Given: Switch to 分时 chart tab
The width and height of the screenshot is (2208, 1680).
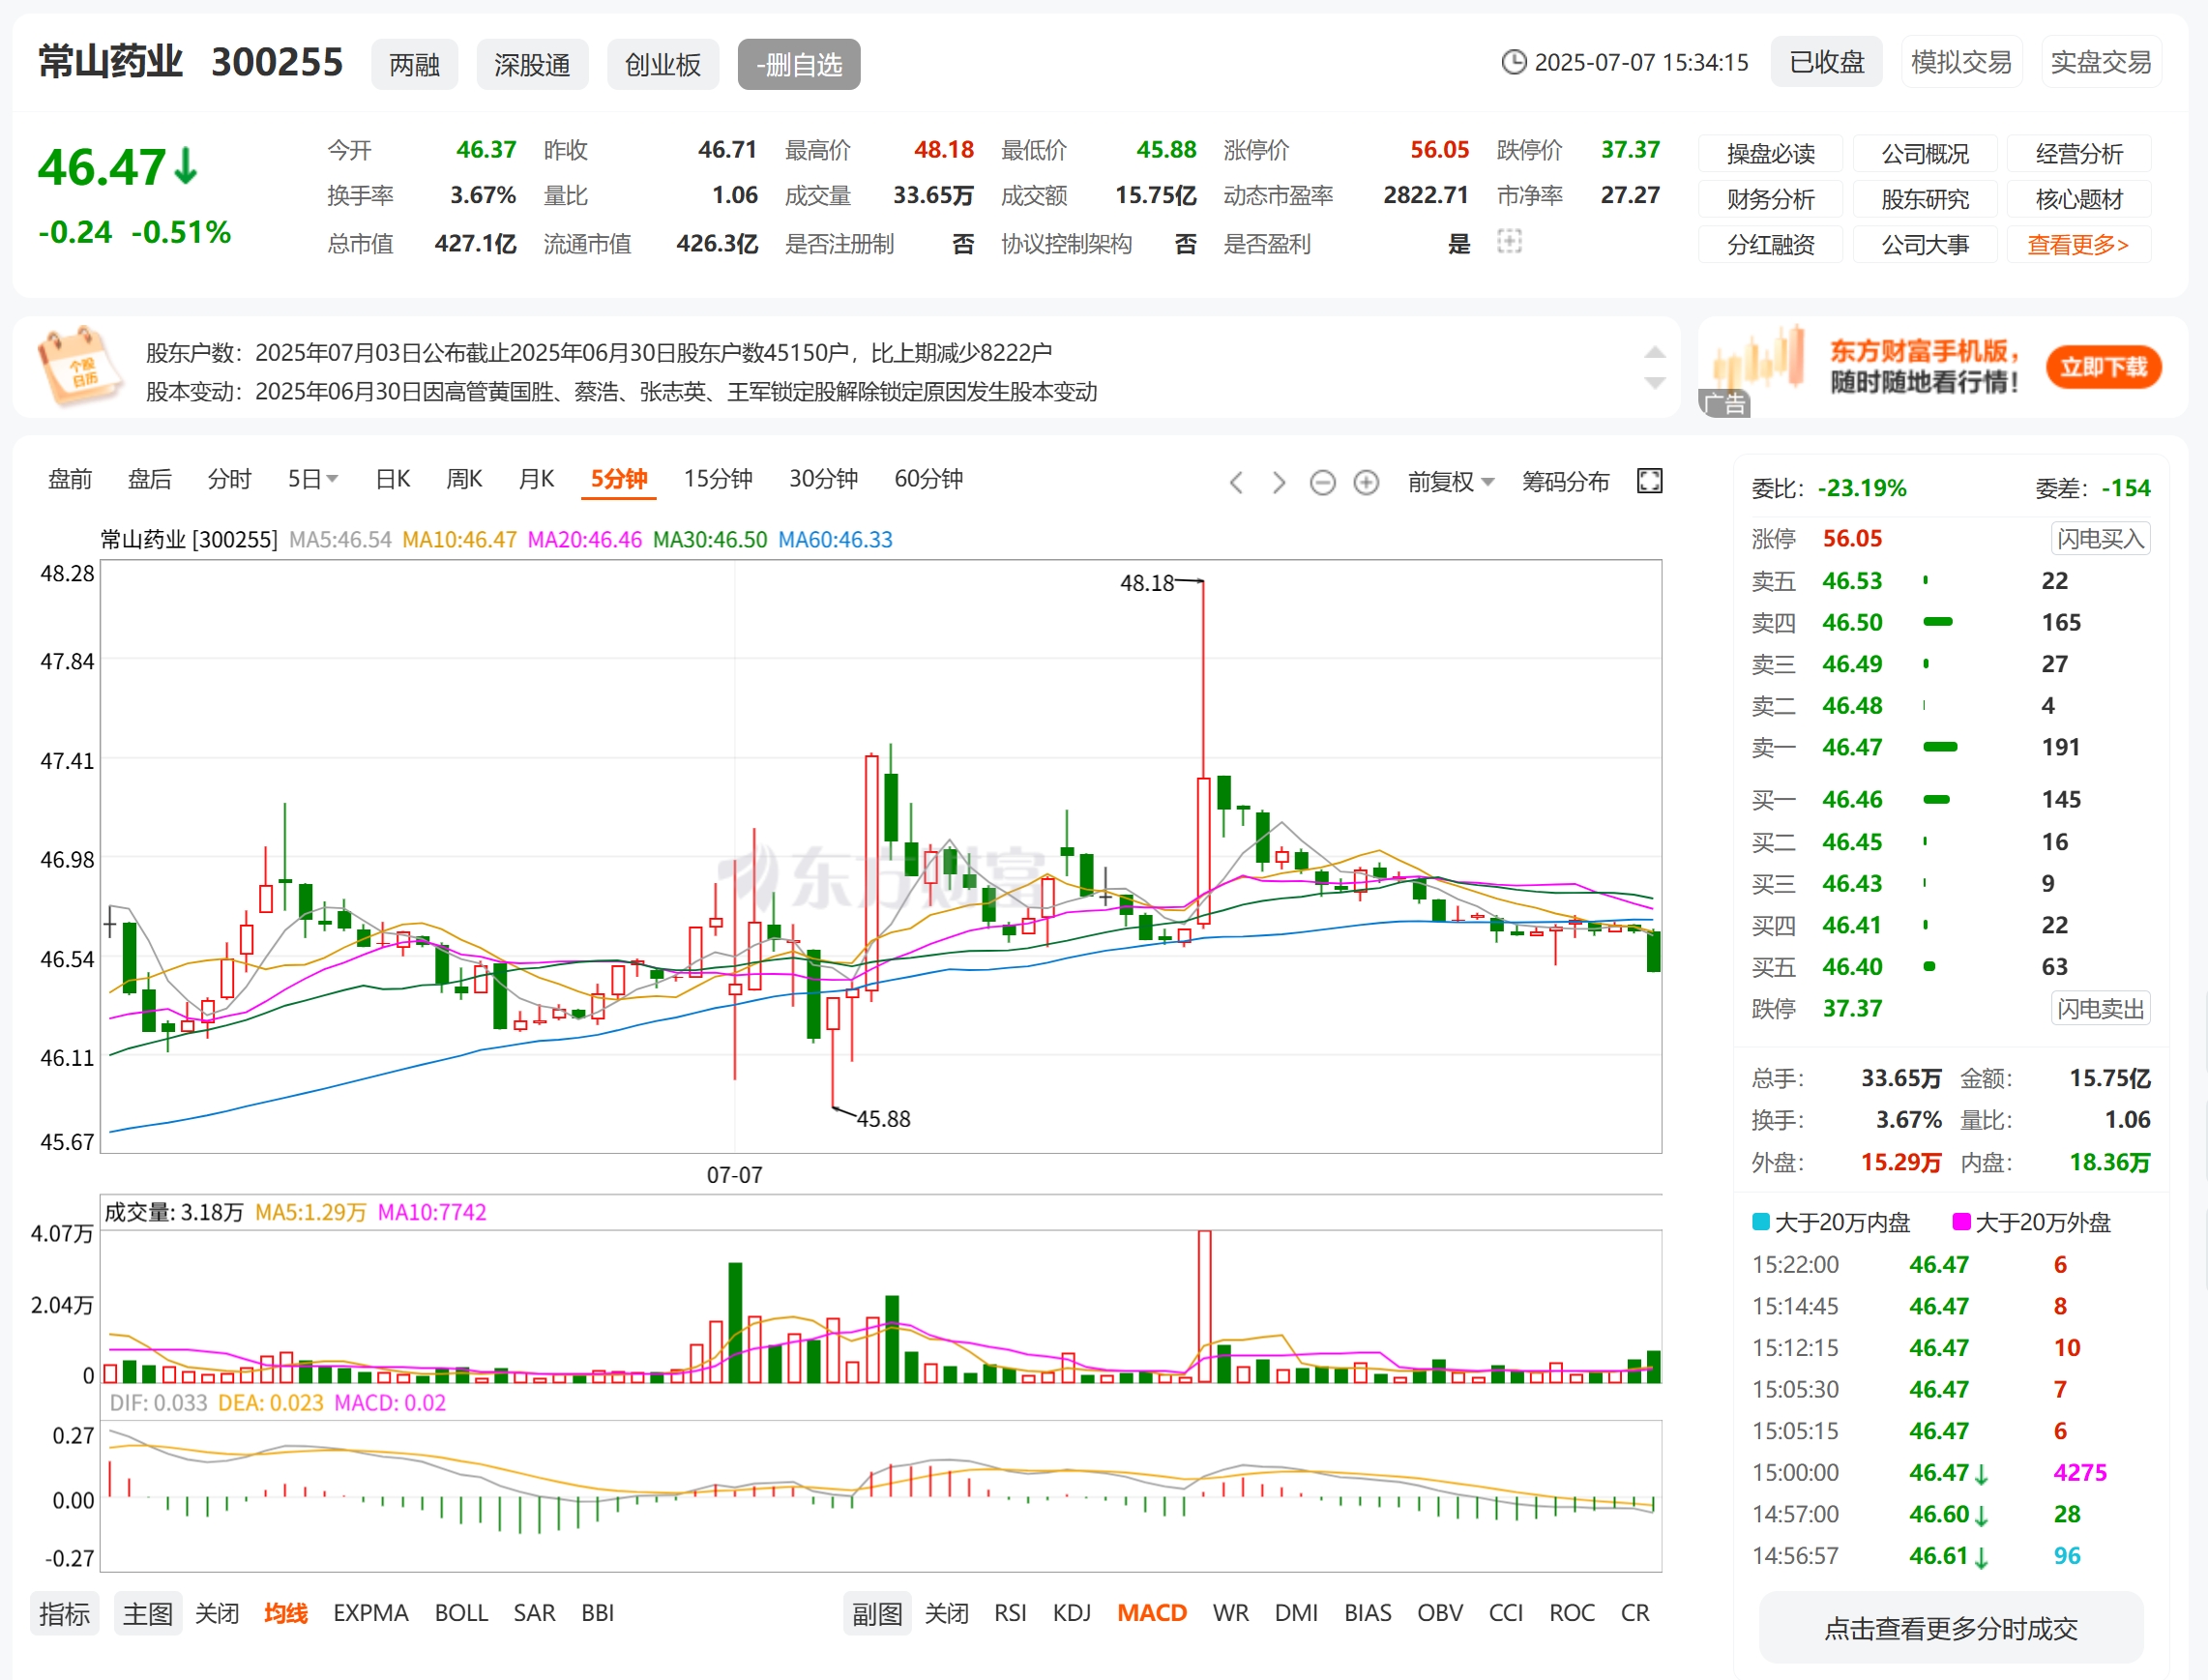Looking at the screenshot, I should pos(229,479).
